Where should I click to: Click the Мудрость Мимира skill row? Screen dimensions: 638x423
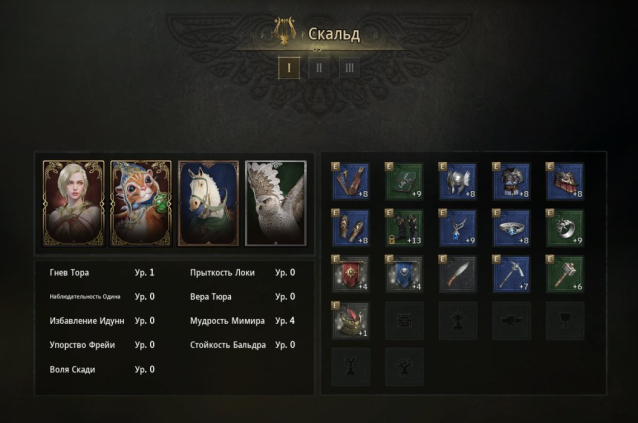pyautogui.click(x=243, y=321)
